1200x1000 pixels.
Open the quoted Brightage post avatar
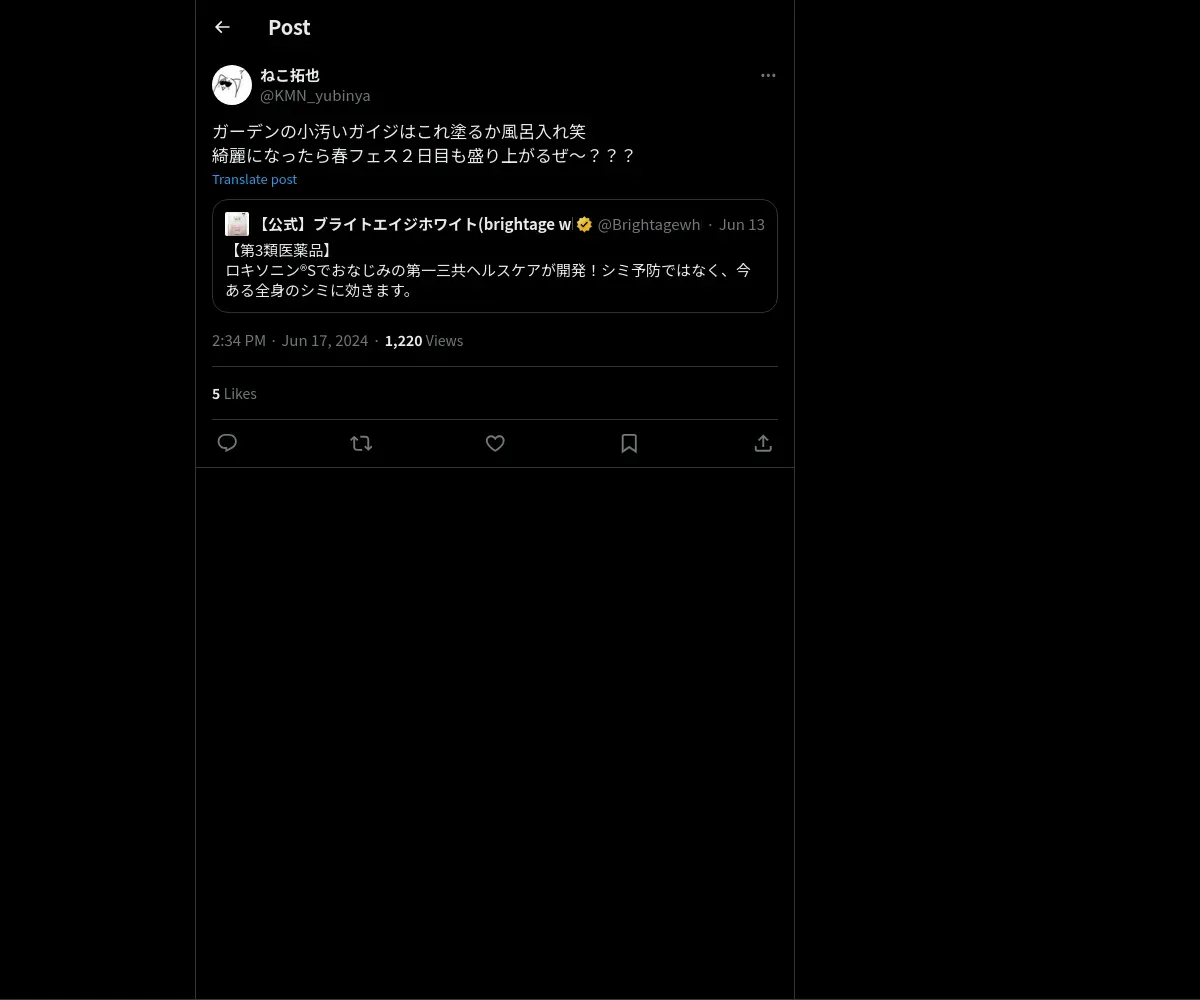pyautogui.click(x=237, y=224)
